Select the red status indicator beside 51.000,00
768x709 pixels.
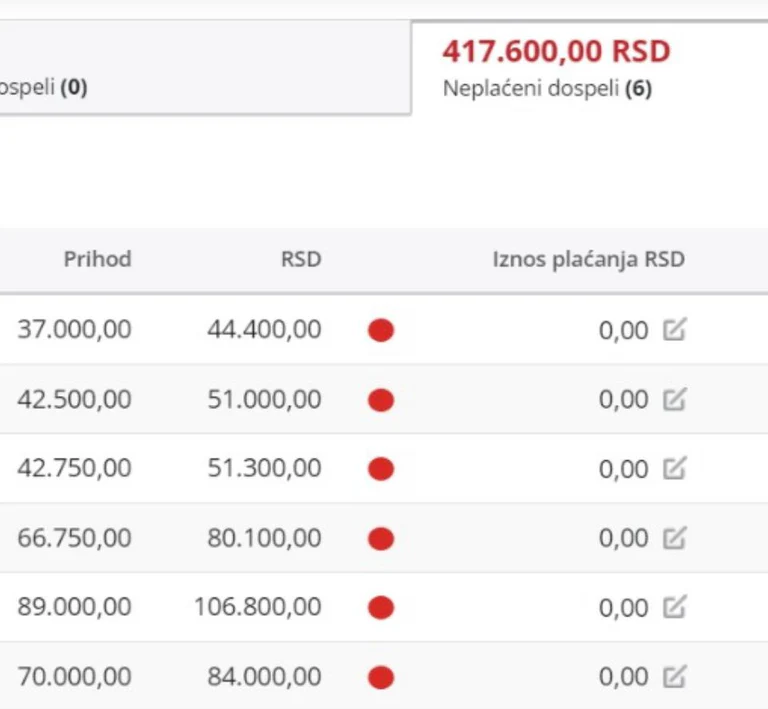pos(381,400)
